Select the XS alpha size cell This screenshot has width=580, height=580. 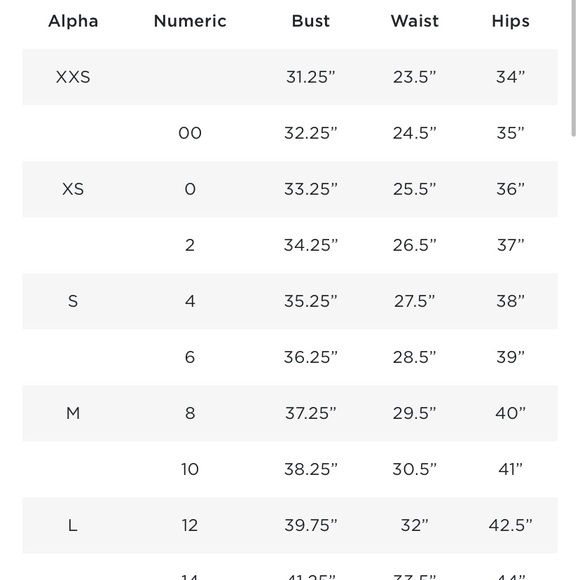tap(73, 189)
